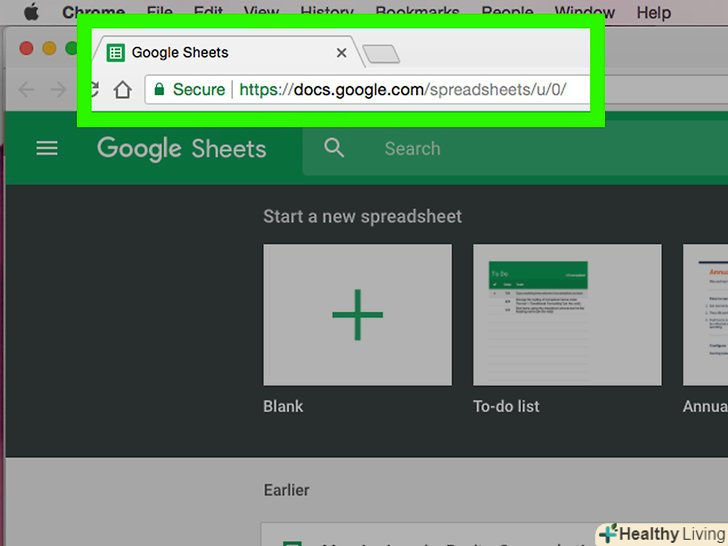
Task: Open the View menu
Action: (261, 12)
